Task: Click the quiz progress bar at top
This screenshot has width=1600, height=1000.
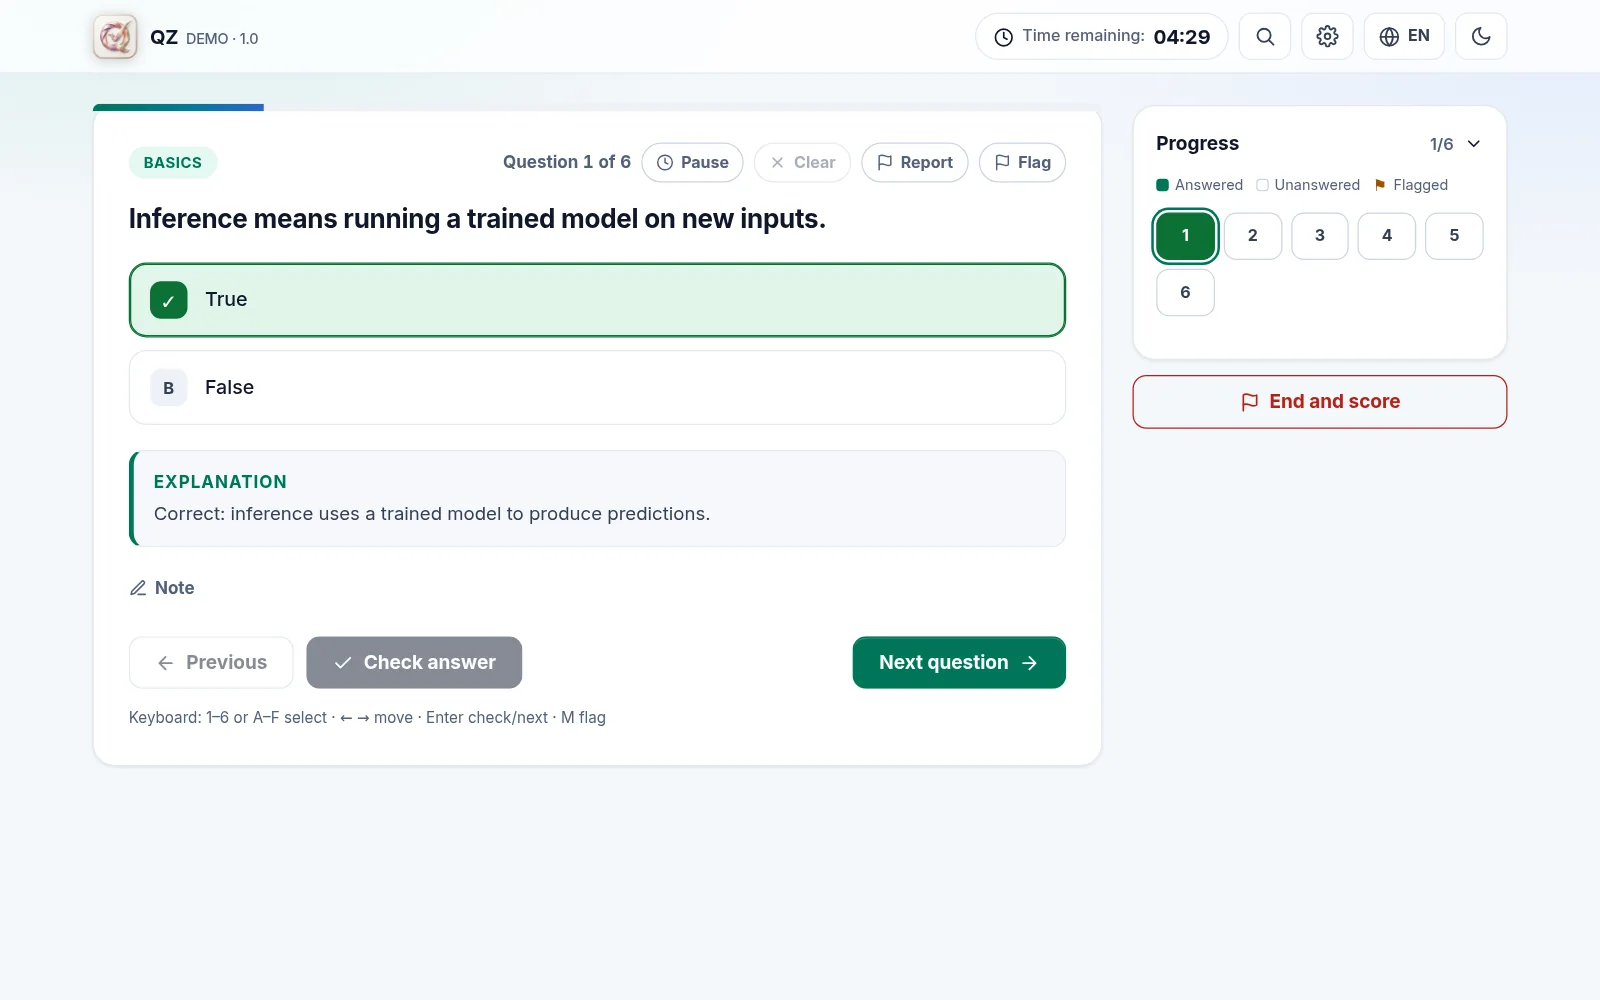Action: tap(597, 107)
